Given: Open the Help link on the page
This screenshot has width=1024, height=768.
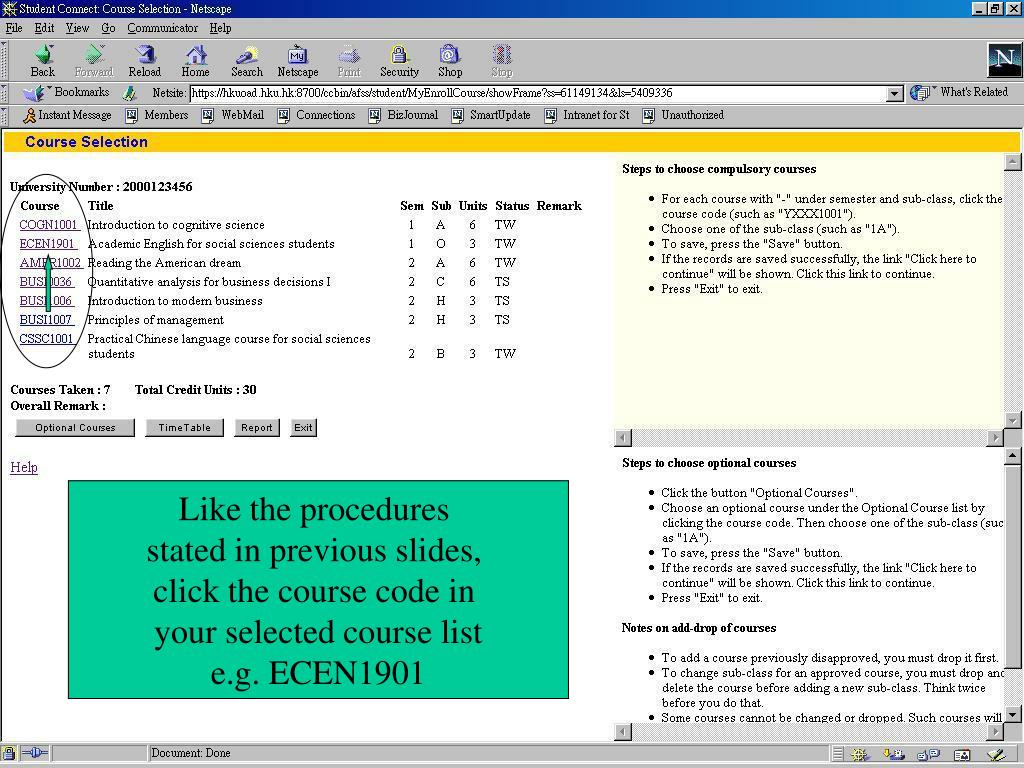Looking at the screenshot, I should point(24,468).
